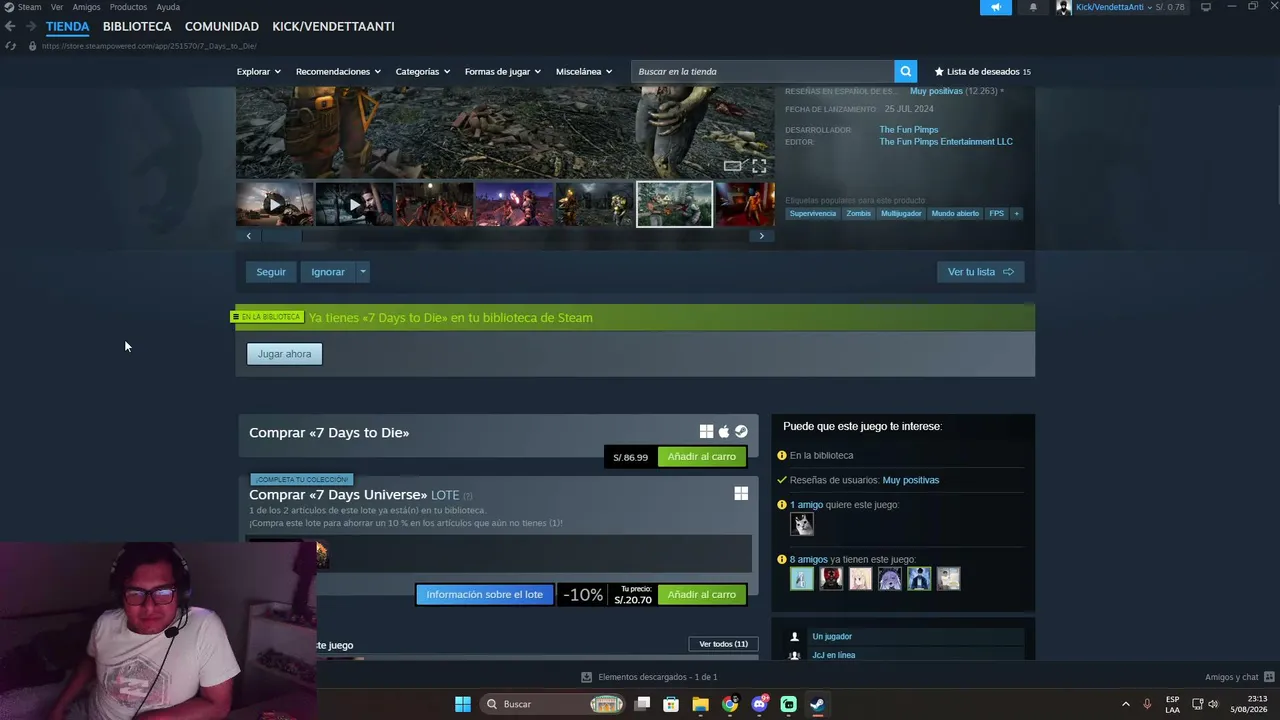Open the Amigos menu
1280x720 pixels.
click(86, 7)
